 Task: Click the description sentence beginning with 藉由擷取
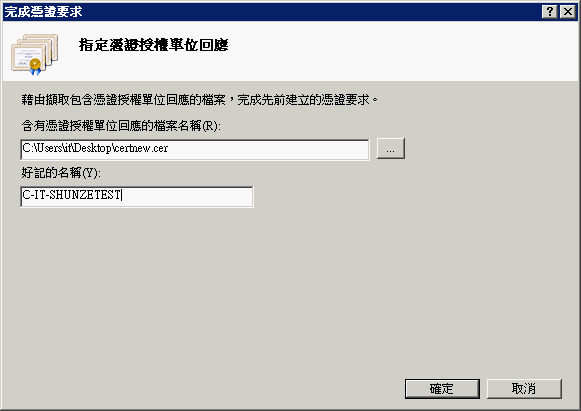coord(199,100)
